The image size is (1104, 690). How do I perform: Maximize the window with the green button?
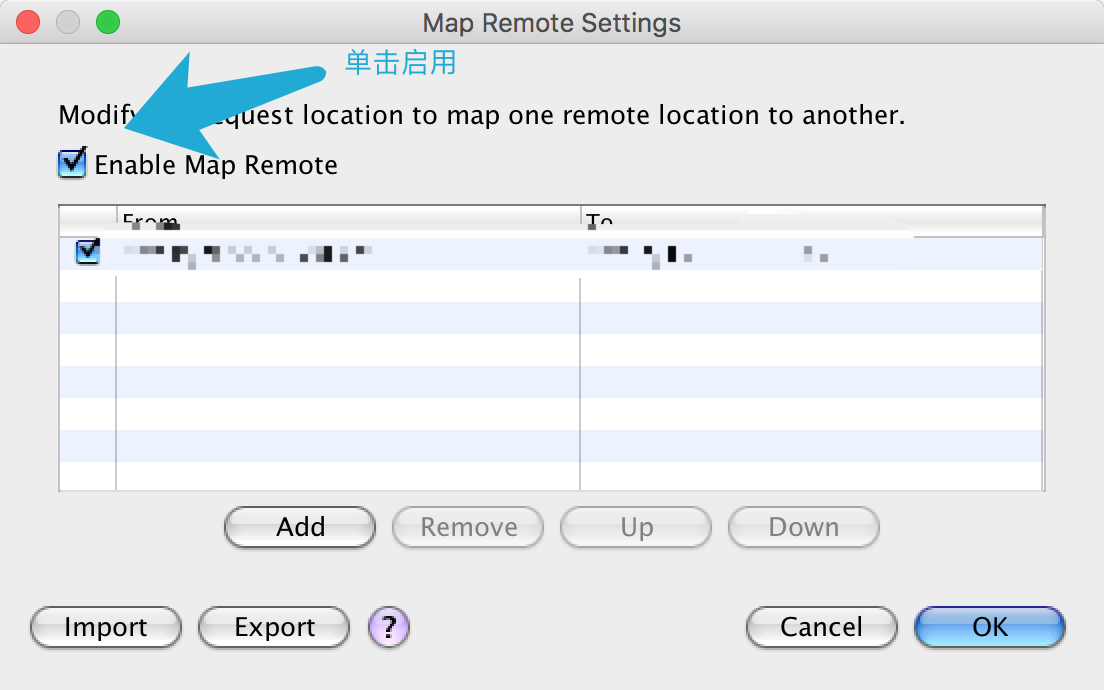(107, 22)
